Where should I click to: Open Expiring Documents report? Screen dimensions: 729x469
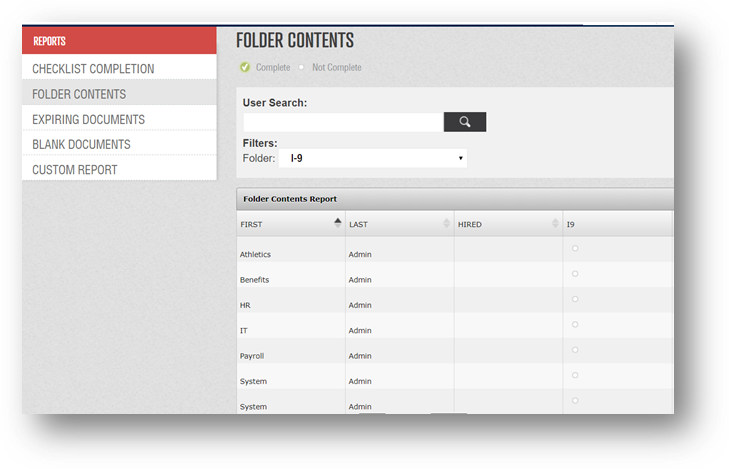coord(119,119)
